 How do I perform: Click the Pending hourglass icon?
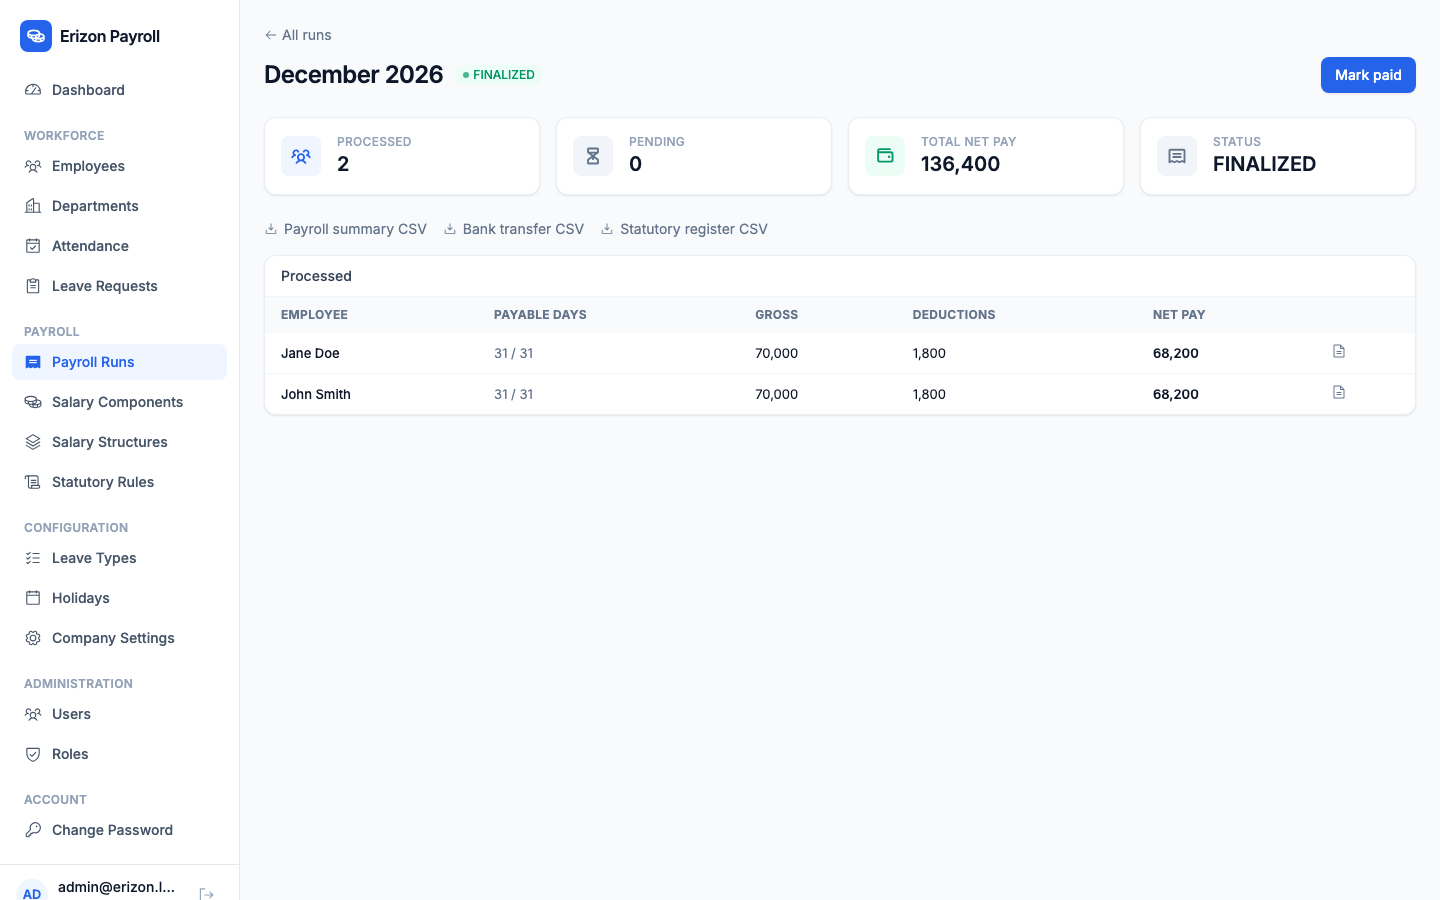593,156
